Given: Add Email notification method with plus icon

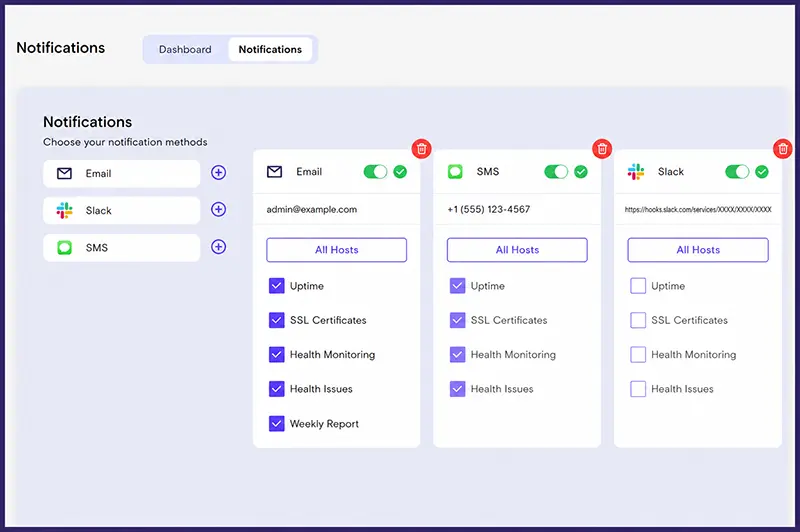Looking at the screenshot, I should click(x=218, y=172).
